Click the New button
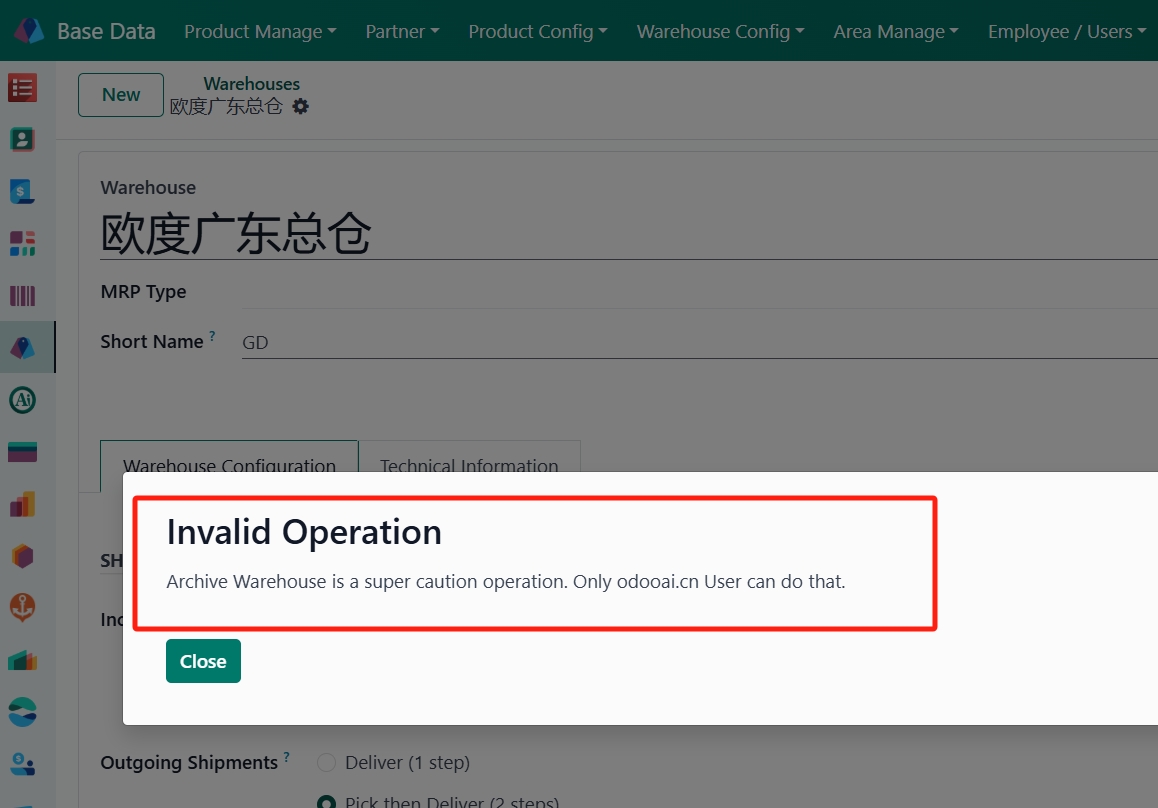 (x=121, y=95)
